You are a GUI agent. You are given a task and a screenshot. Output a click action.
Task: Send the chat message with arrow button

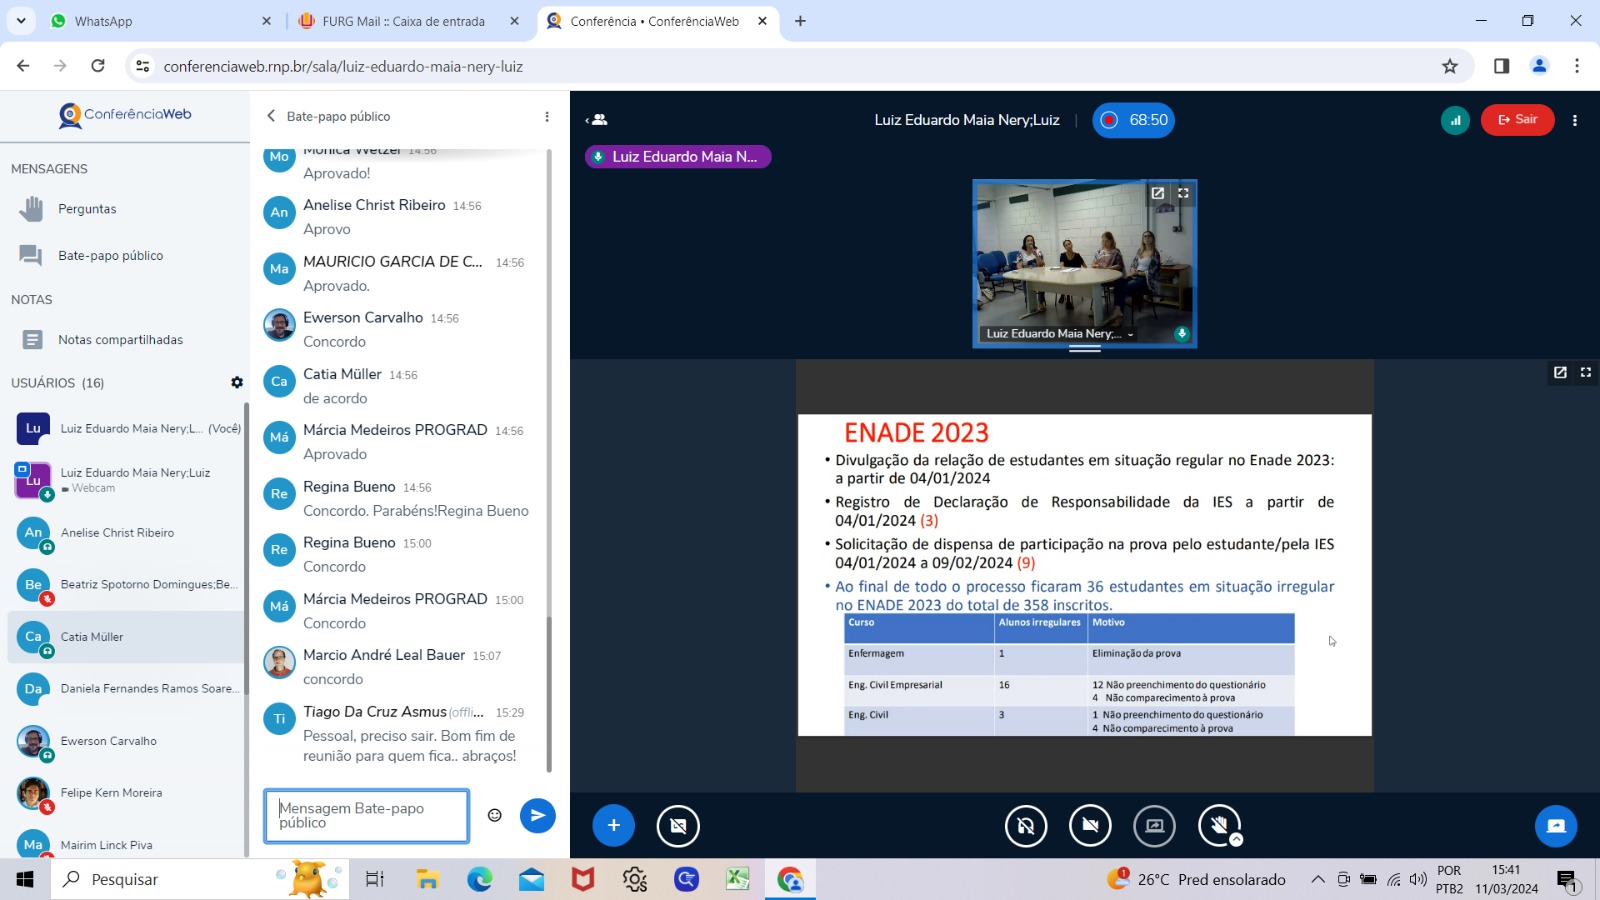coord(537,815)
